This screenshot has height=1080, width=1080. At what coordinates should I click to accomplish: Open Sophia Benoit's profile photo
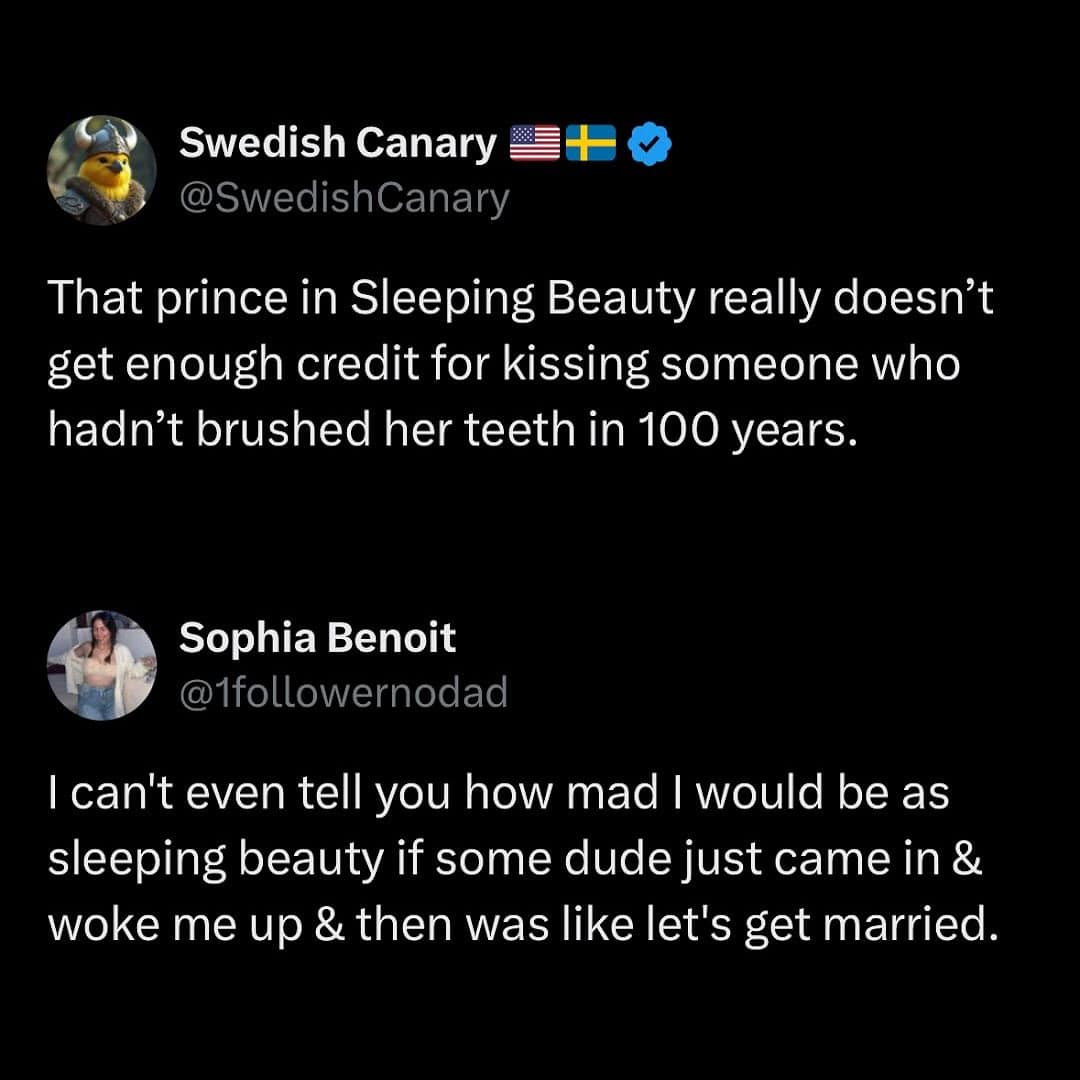(102, 665)
